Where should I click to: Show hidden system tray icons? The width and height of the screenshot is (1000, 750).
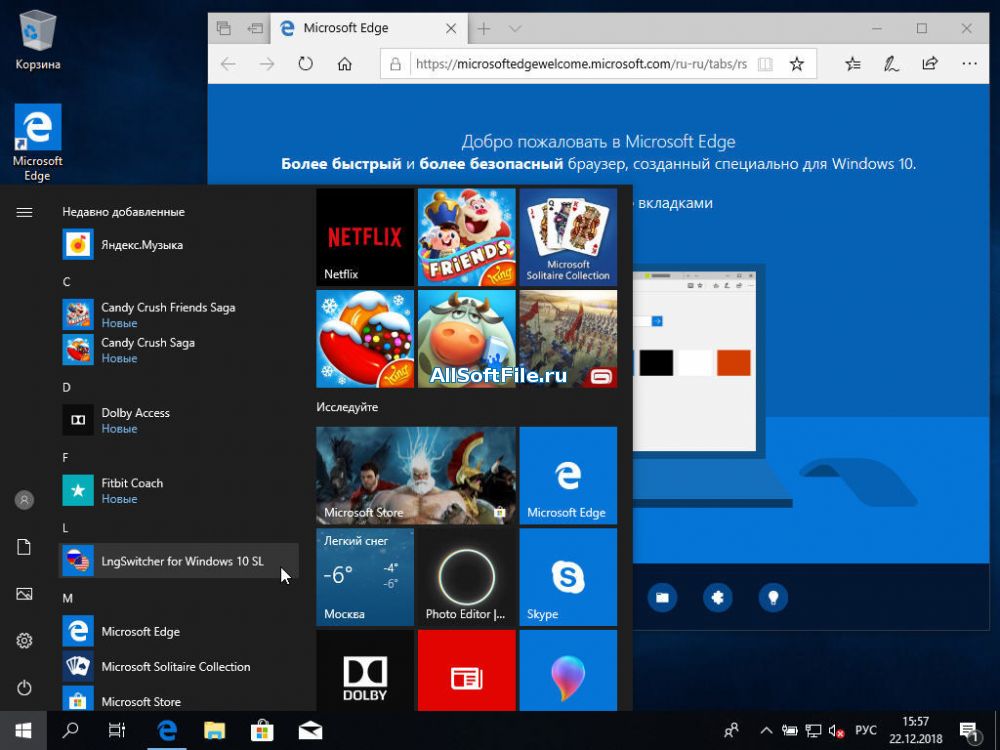(766, 730)
